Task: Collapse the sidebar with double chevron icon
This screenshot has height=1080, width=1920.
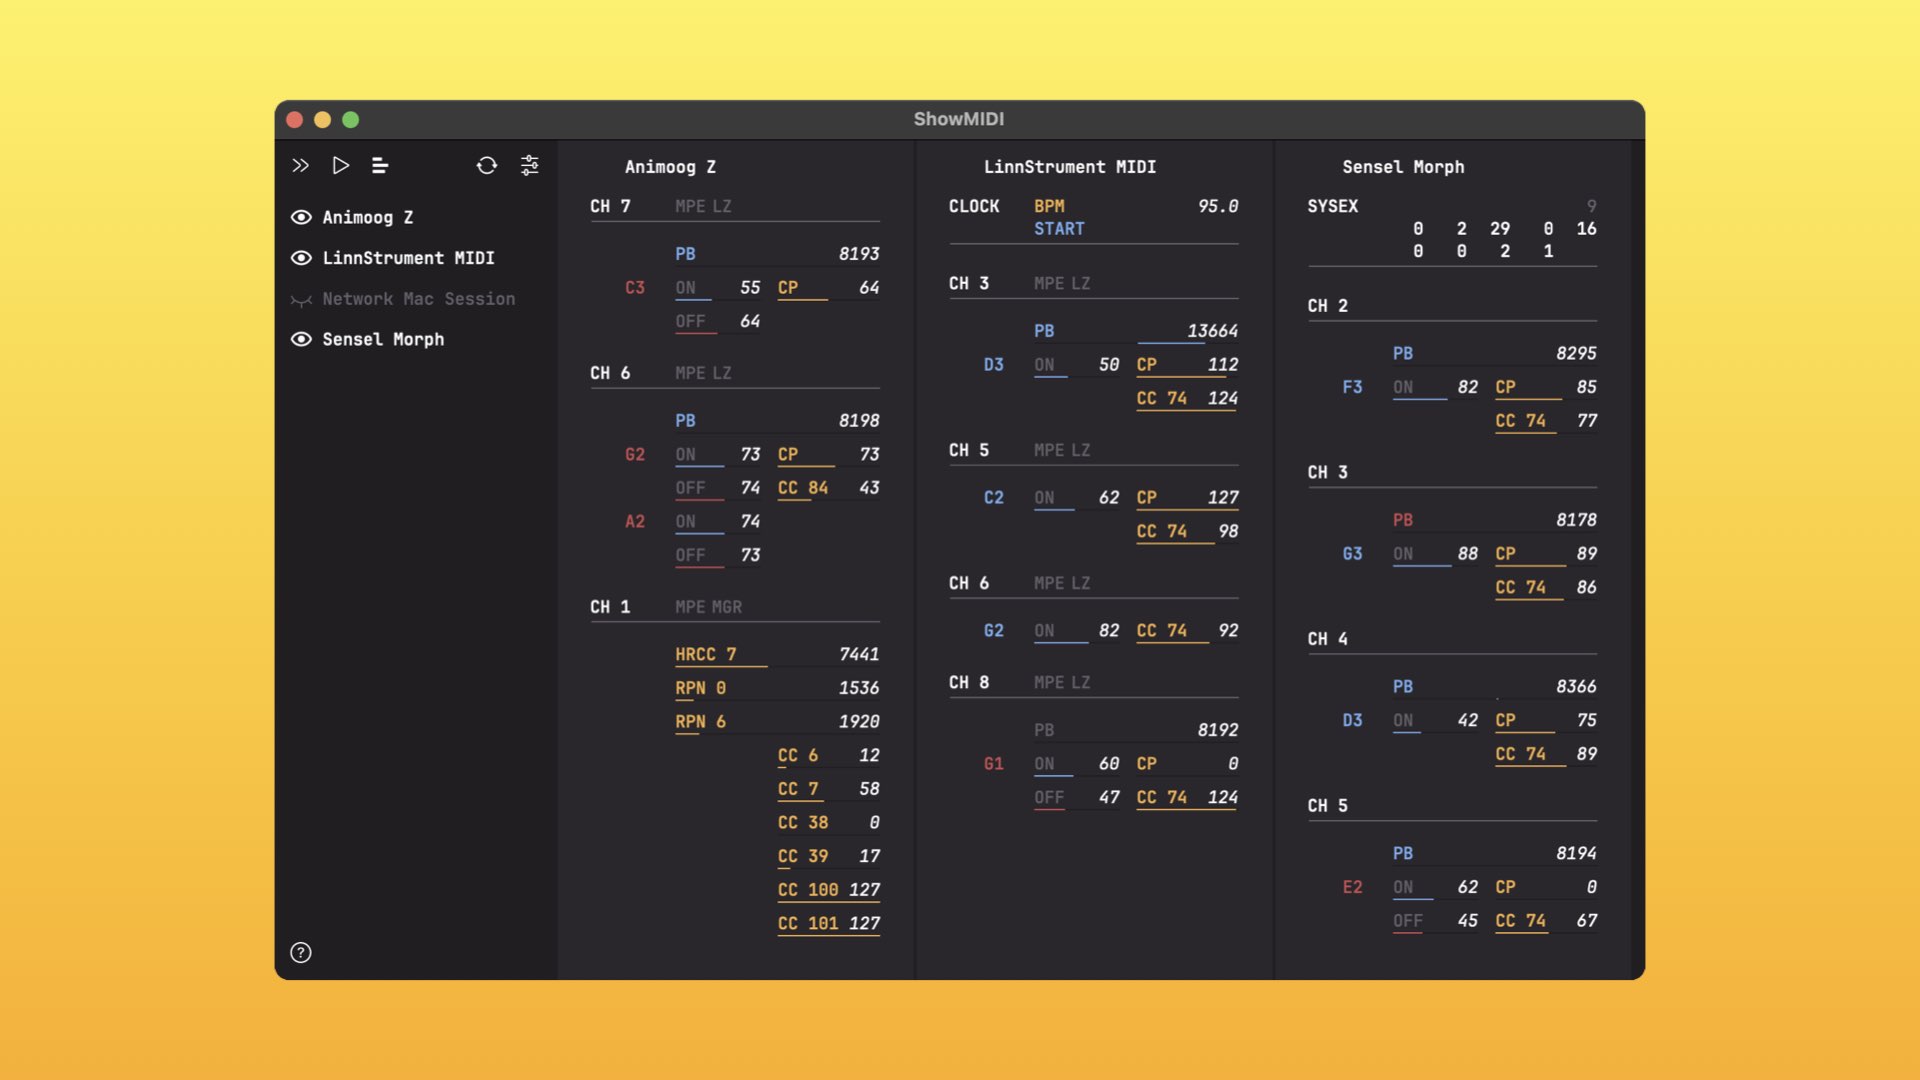Action: [300, 166]
